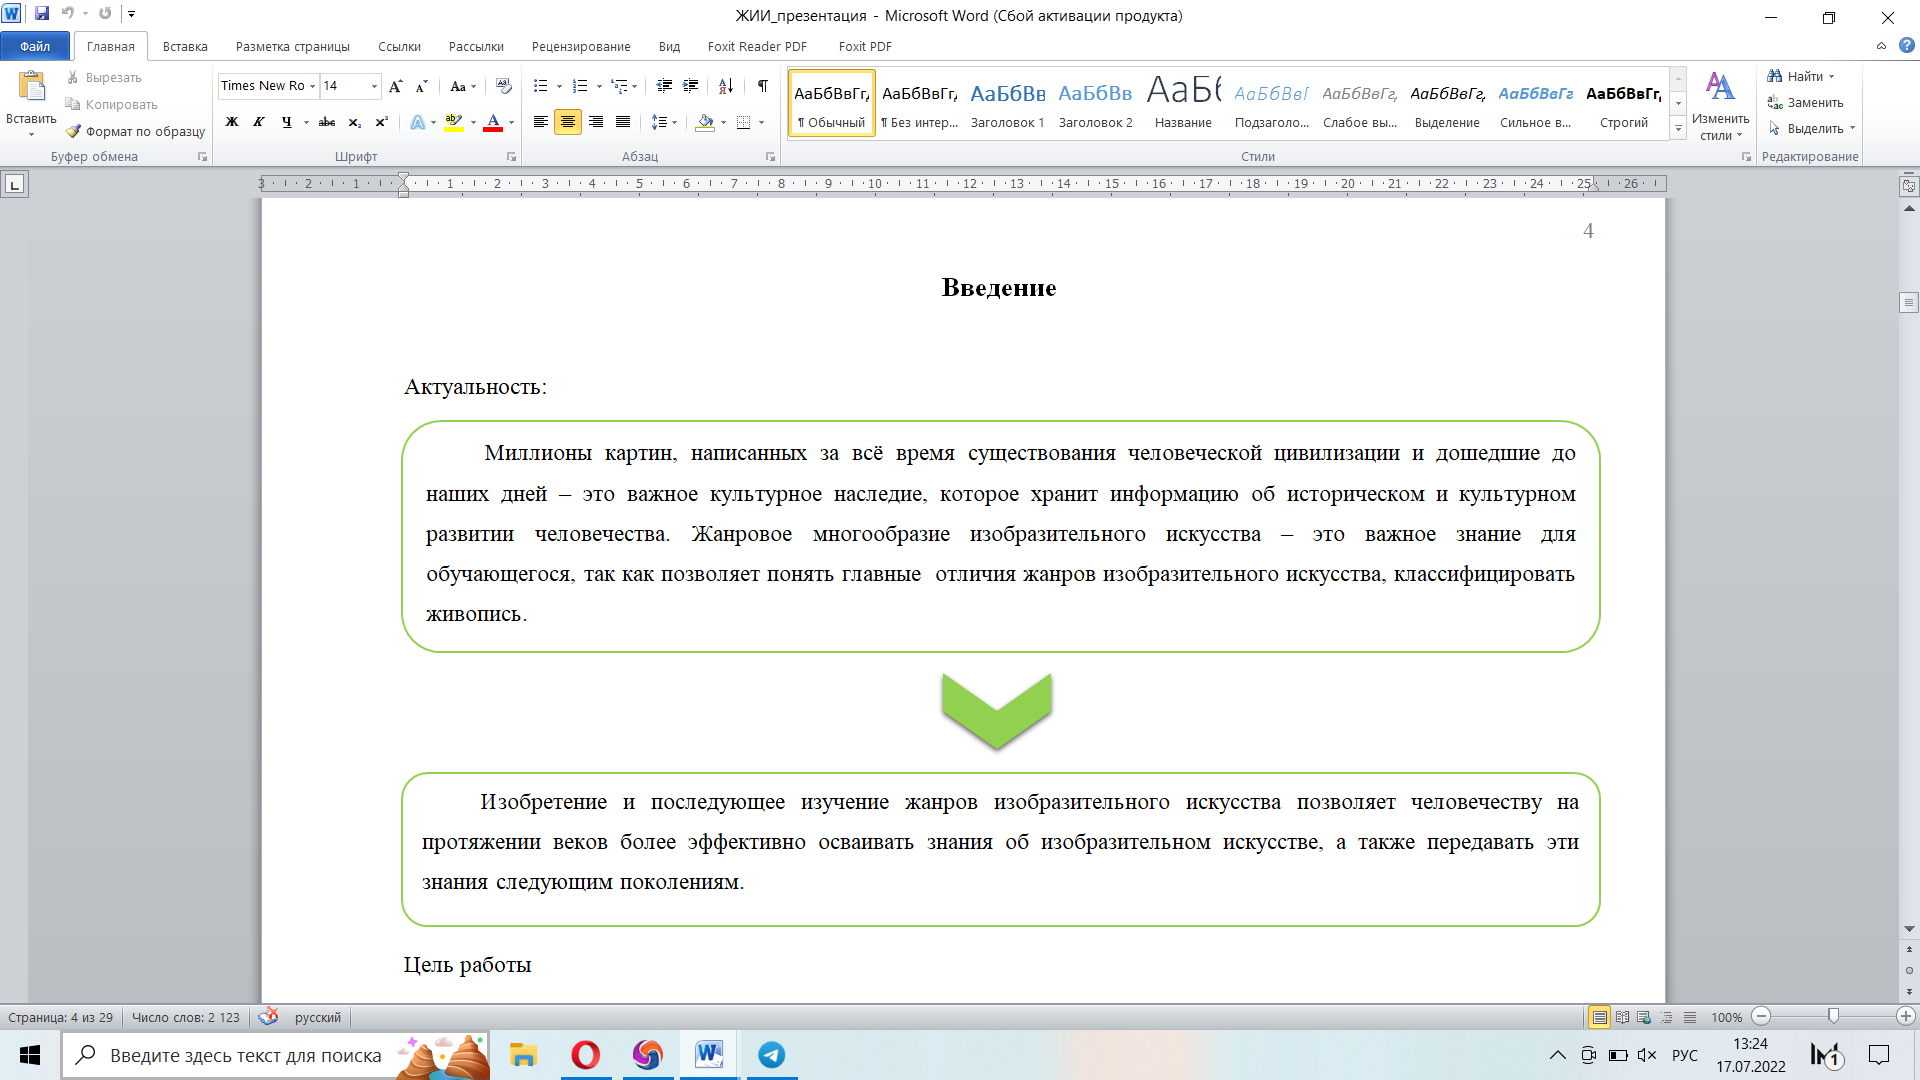
Task: Expand styles gallery more arrow
Action: [1678, 128]
